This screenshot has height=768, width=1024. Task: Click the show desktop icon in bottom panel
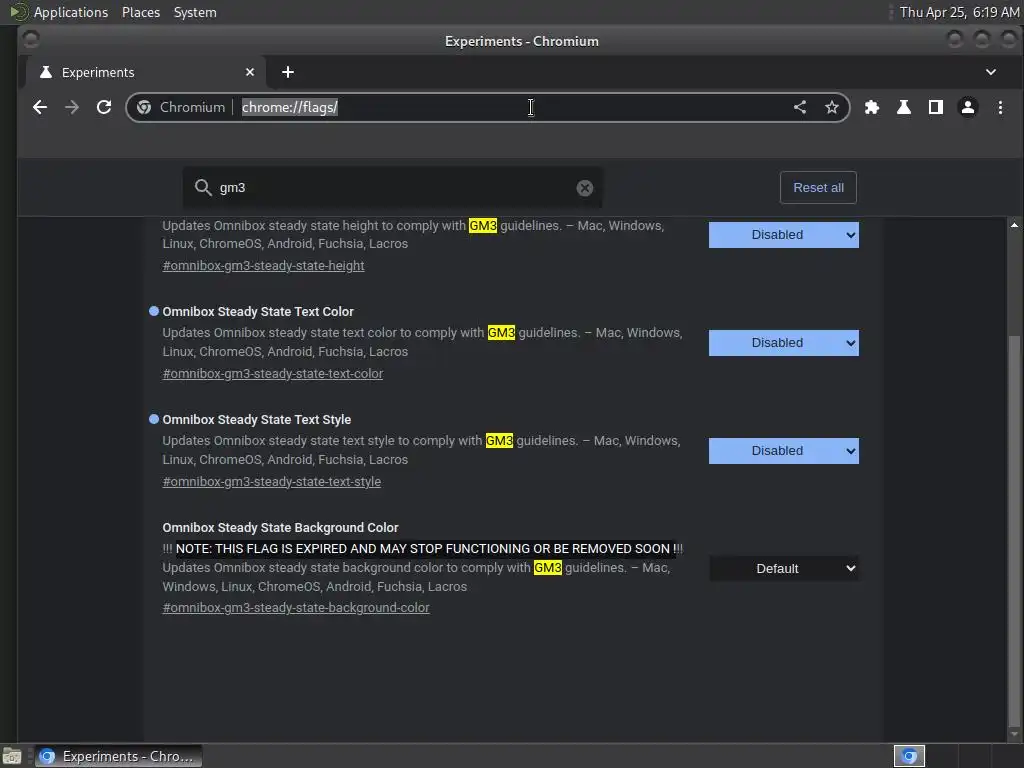coord(12,756)
